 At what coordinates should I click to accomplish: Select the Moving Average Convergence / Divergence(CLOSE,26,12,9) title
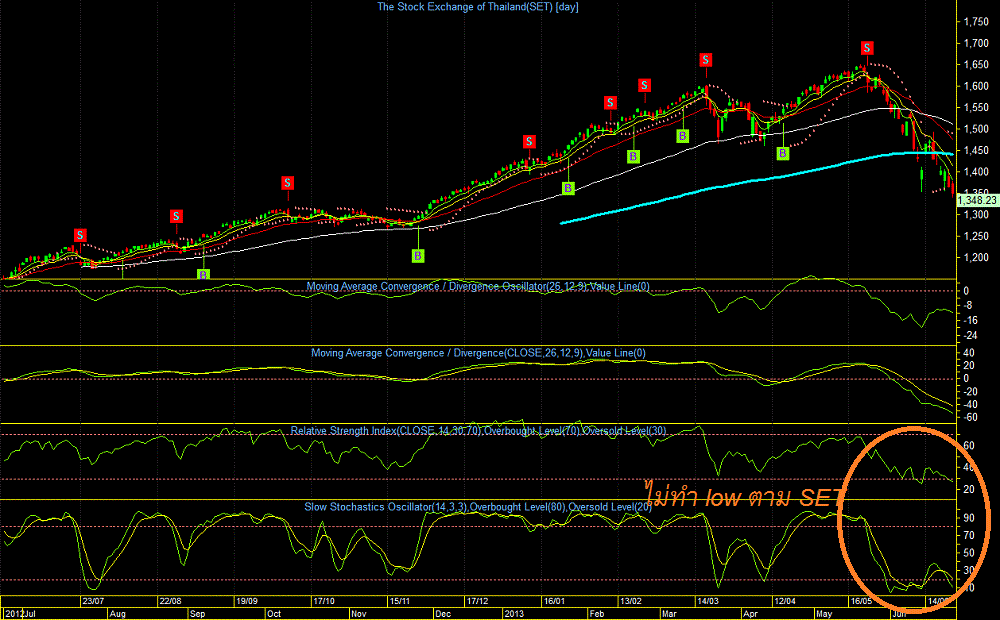click(478, 353)
